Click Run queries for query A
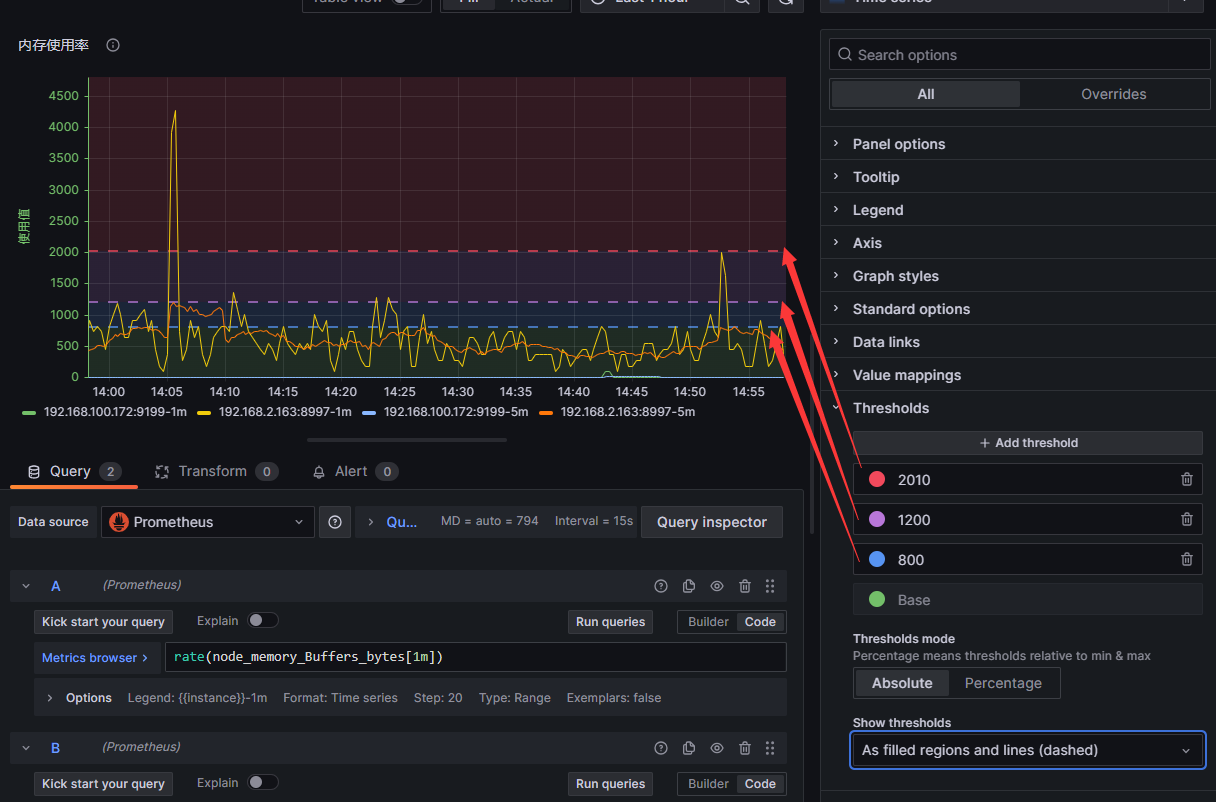The width and height of the screenshot is (1216, 802). (x=611, y=622)
